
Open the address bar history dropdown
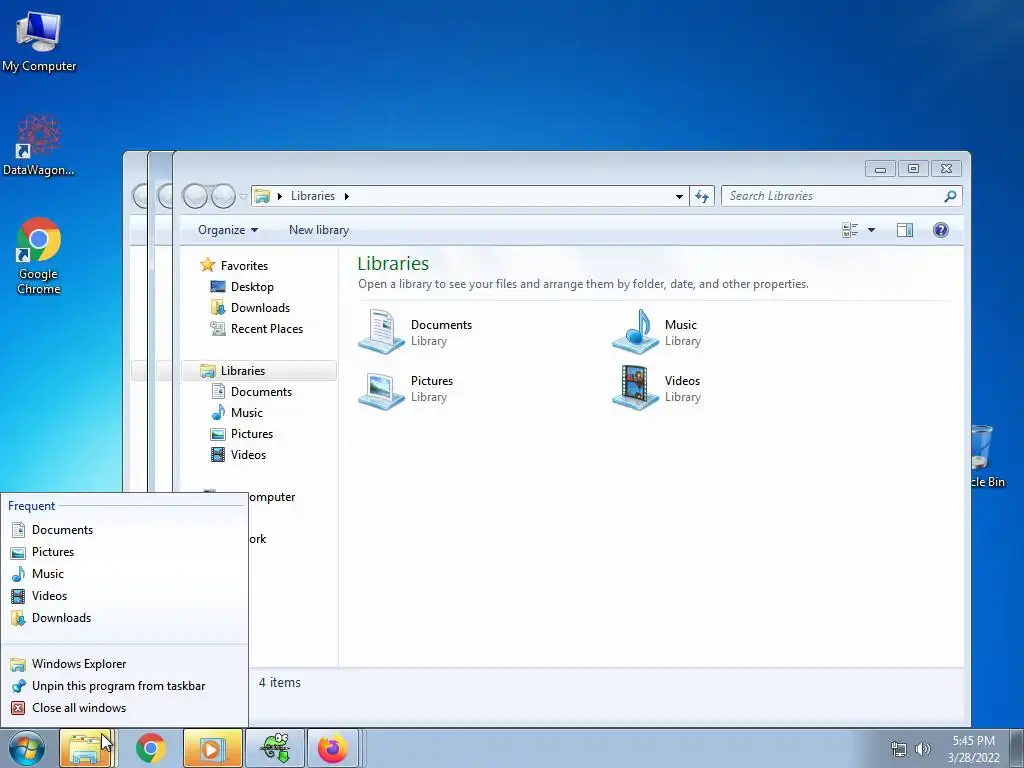679,196
